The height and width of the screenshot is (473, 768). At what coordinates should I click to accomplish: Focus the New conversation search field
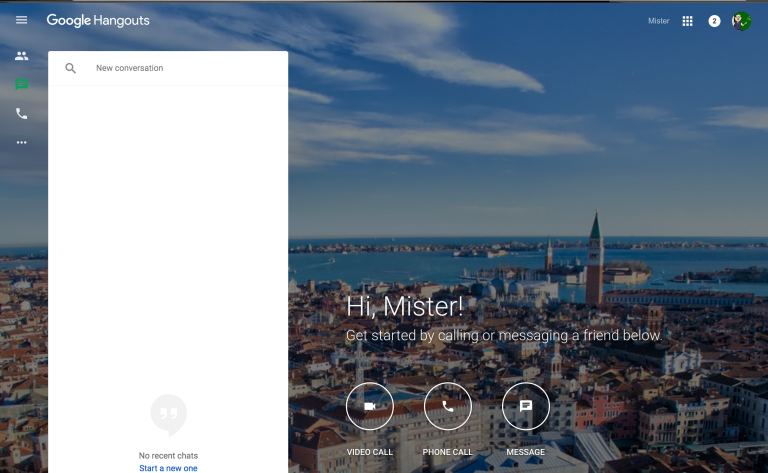[x=180, y=68]
